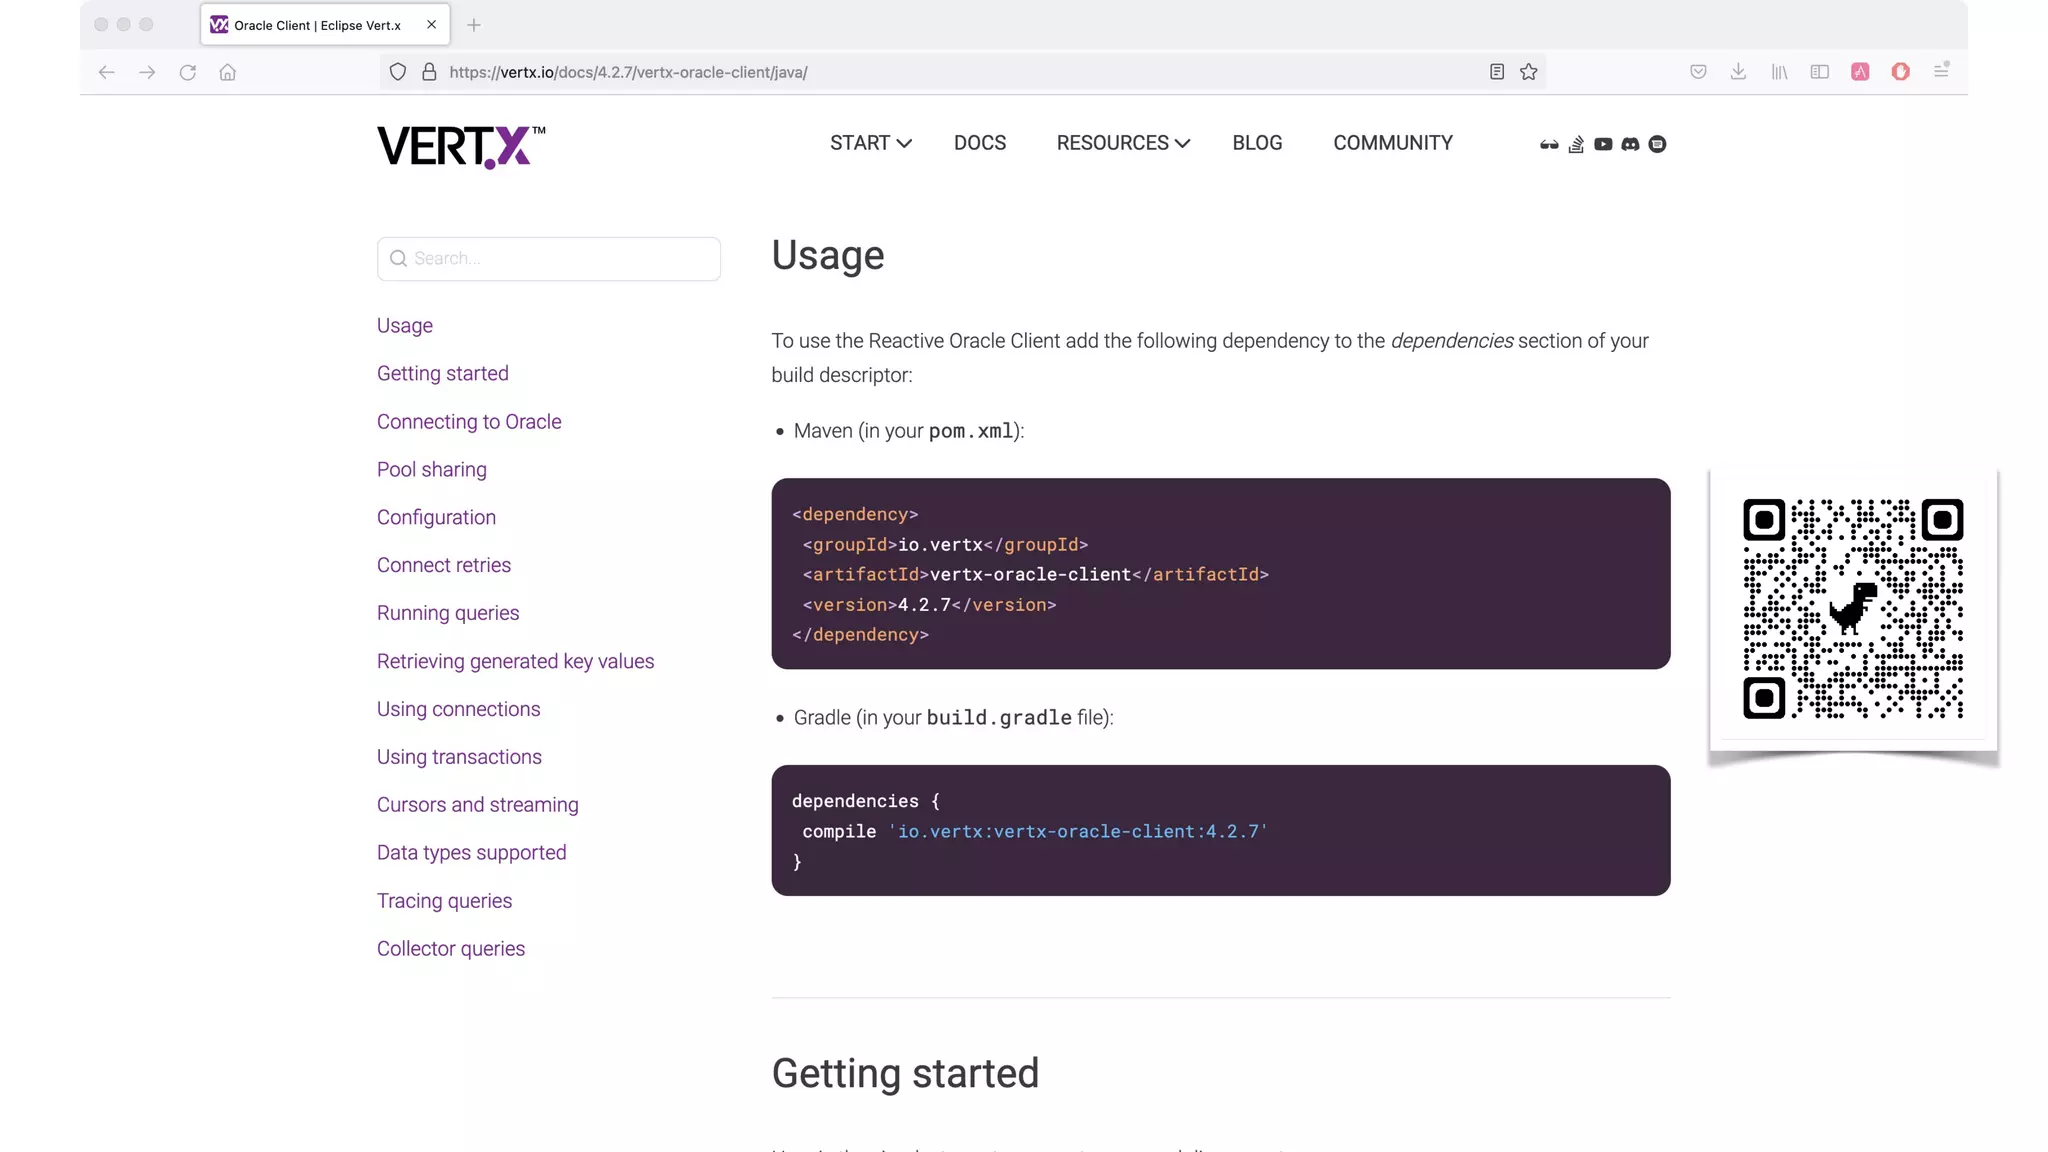Click the documentation Search field
The image size is (2048, 1152).
pyautogui.click(x=549, y=259)
